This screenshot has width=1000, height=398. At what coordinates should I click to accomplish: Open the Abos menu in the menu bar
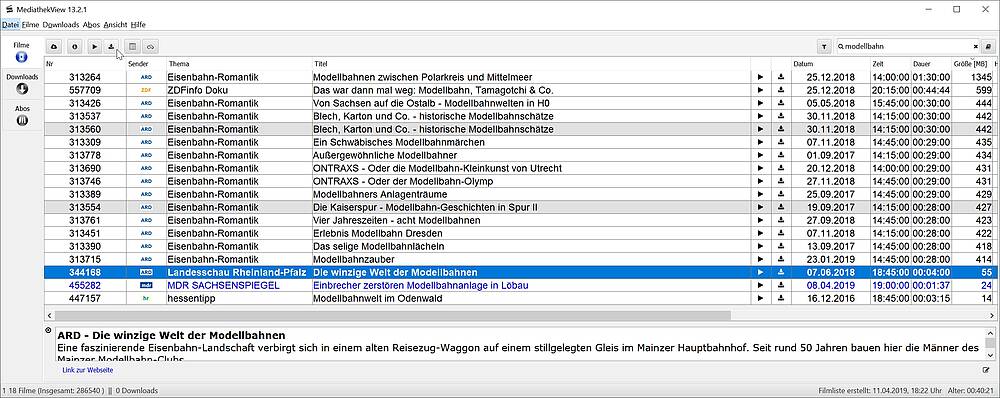(91, 25)
